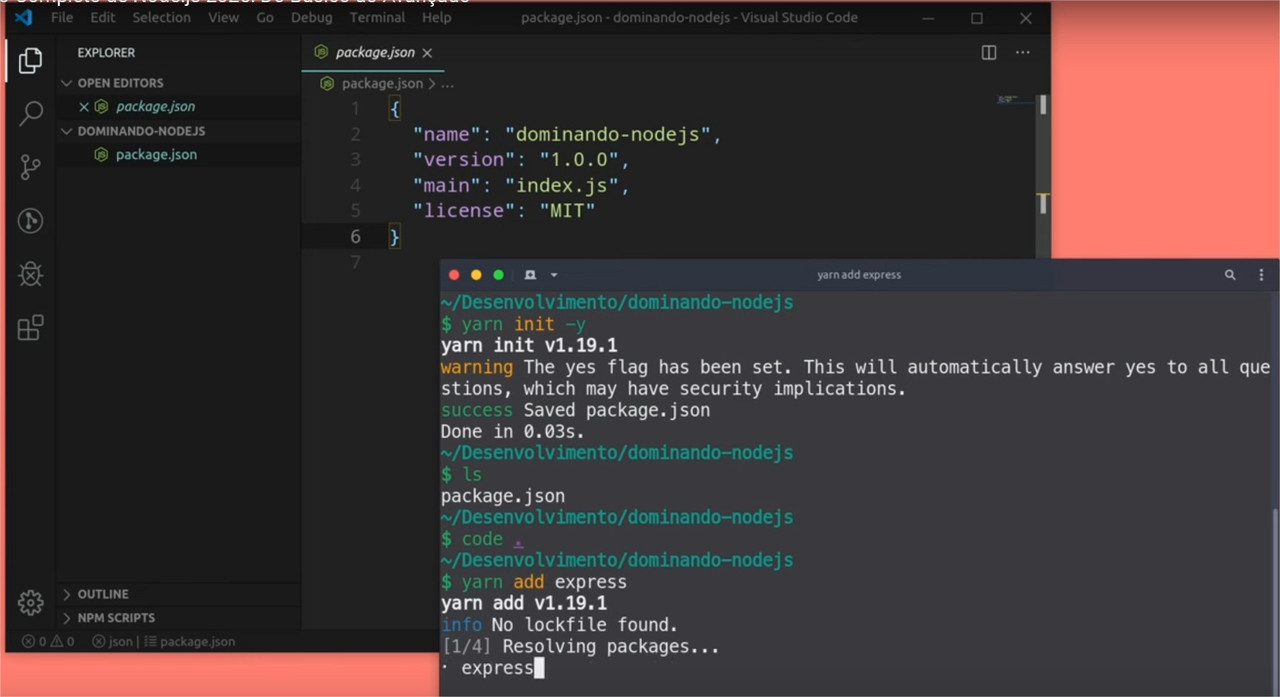Click 'yarn add express' command line in terminal

(544, 582)
